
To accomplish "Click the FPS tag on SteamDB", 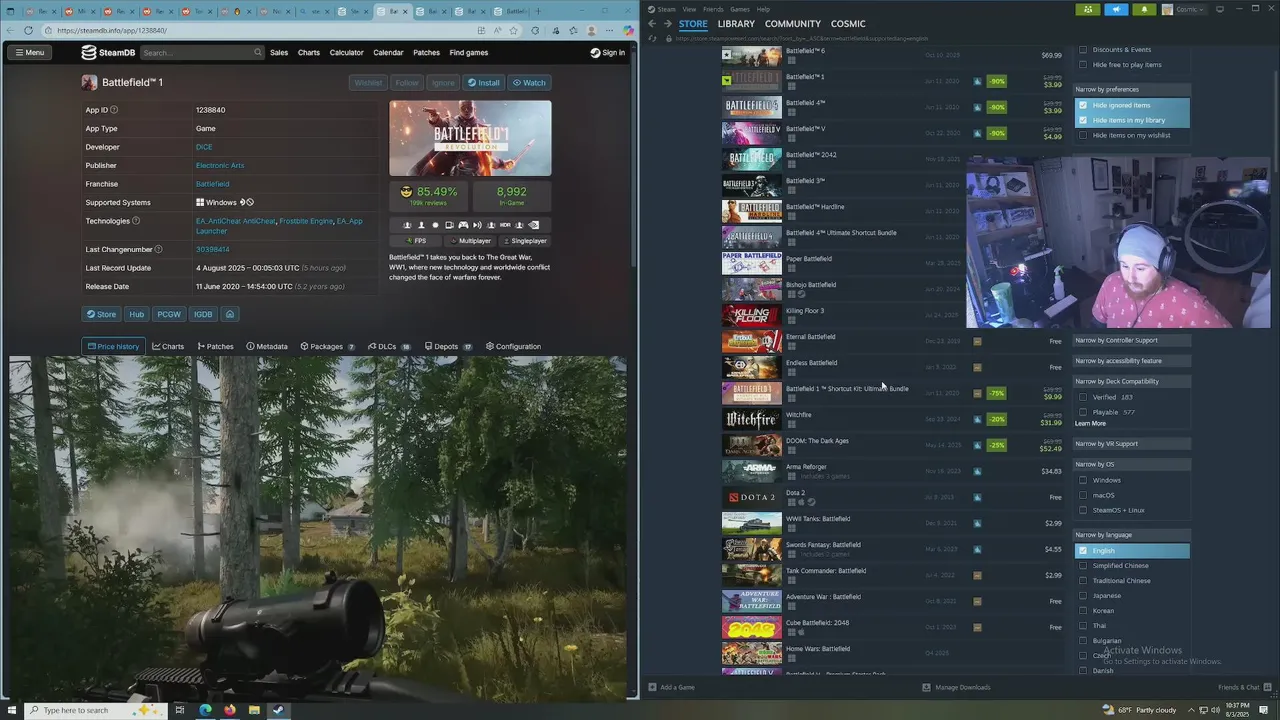I will [416, 241].
